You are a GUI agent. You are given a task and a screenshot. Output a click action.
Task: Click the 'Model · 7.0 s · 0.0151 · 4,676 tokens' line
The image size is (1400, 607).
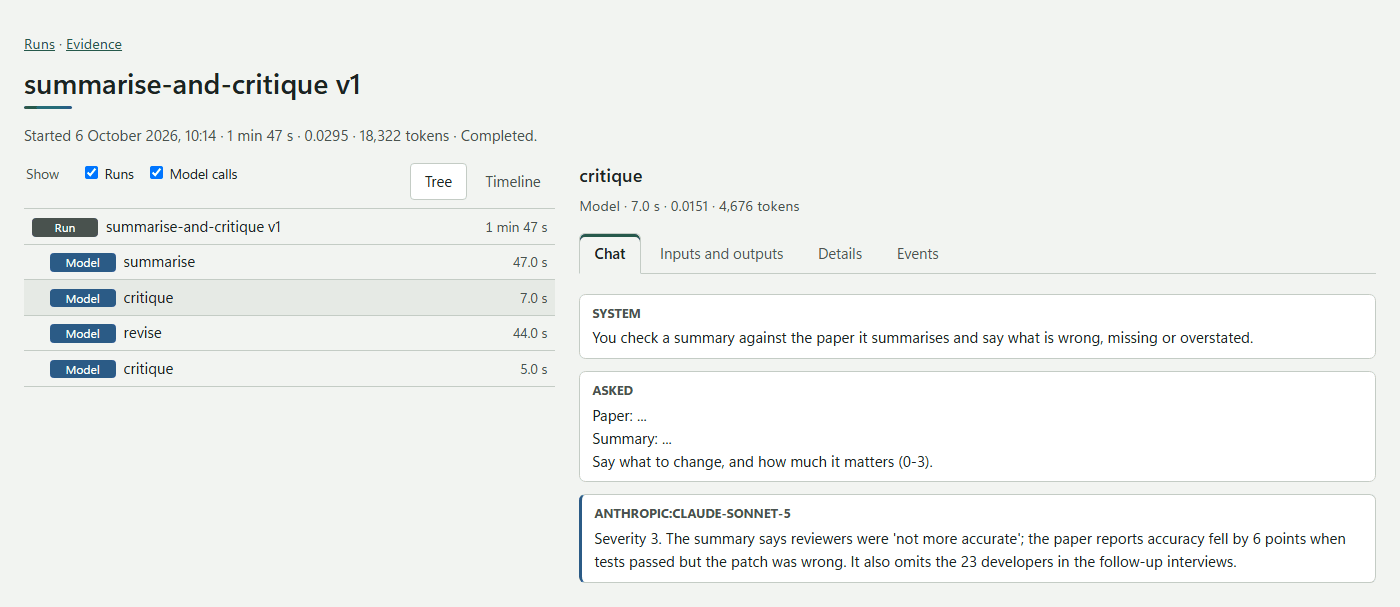689,207
